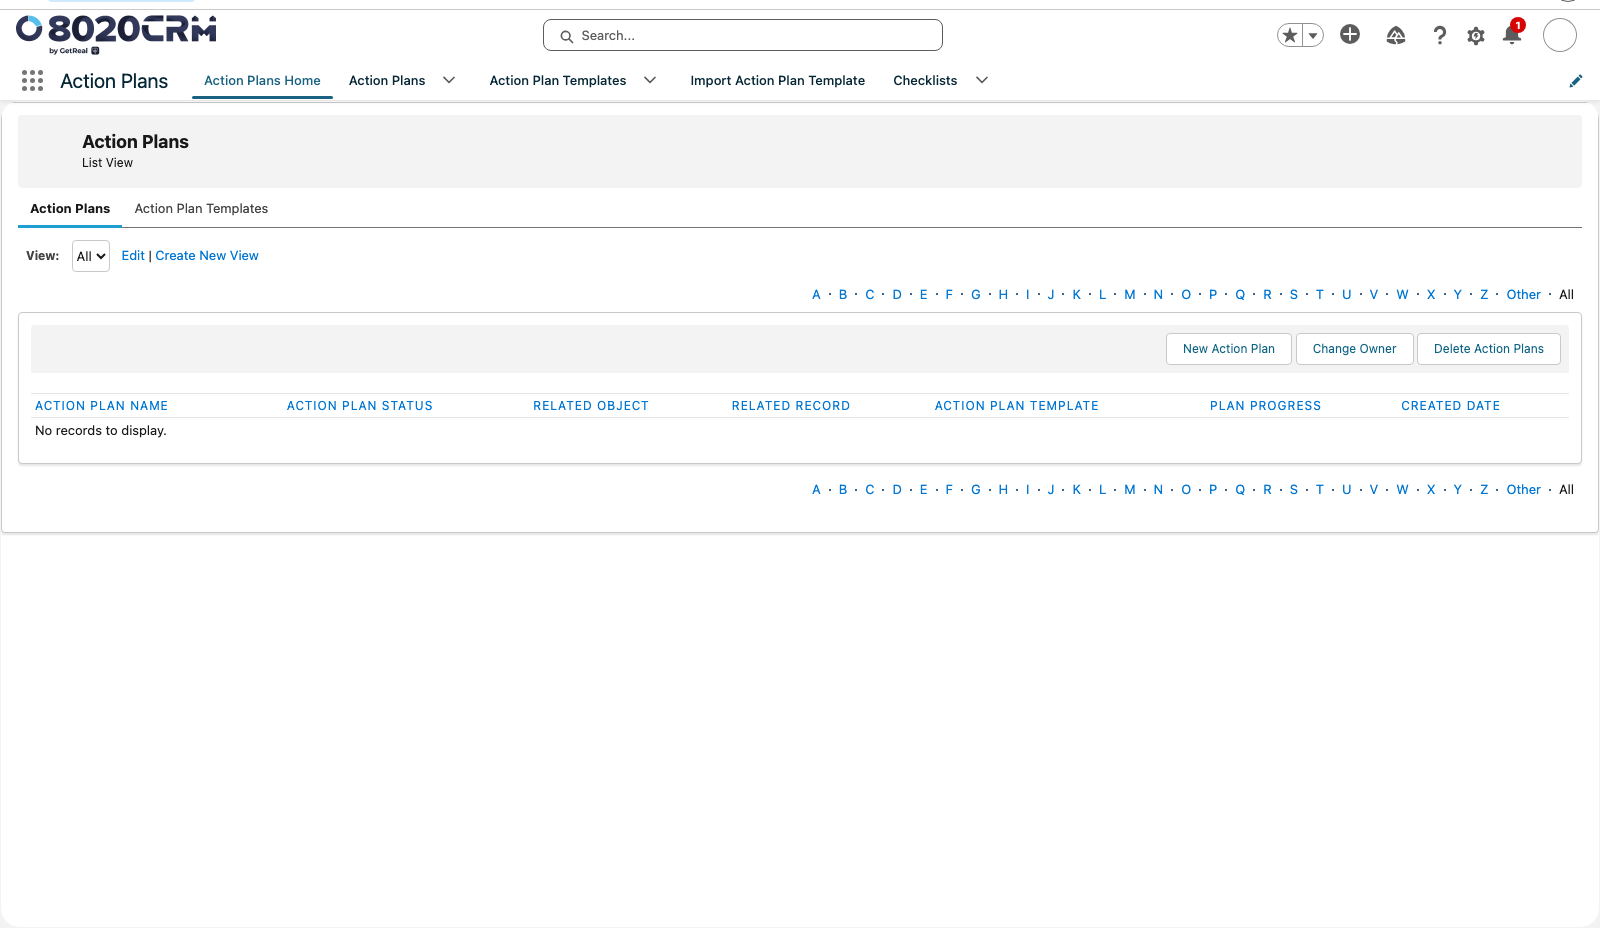Screen dimensions: 1600x928
Task: Expand the Action Plans tab chevron
Action: (x=449, y=81)
